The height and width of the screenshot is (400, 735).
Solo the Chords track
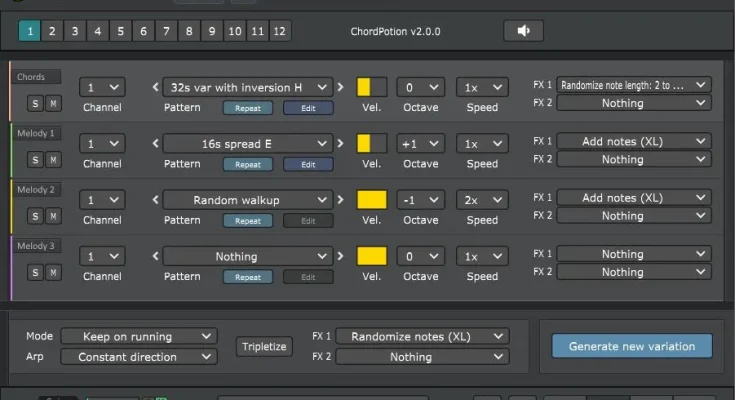(x=35, y=103)
